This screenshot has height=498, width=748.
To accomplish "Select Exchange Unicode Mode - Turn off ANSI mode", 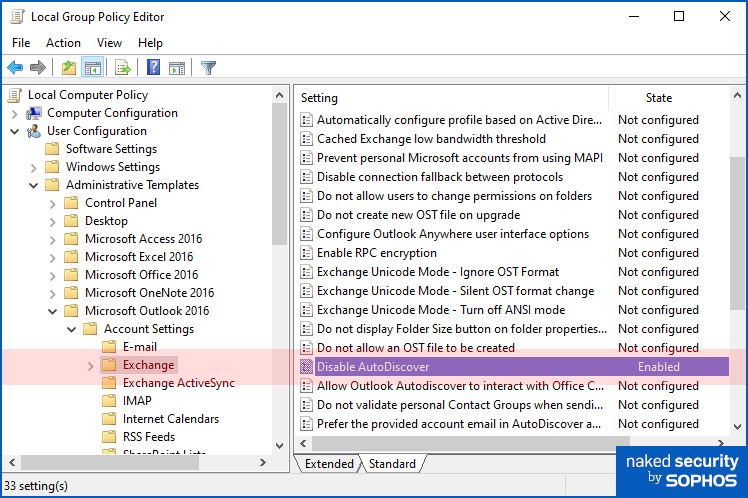I will click(441, 310).
